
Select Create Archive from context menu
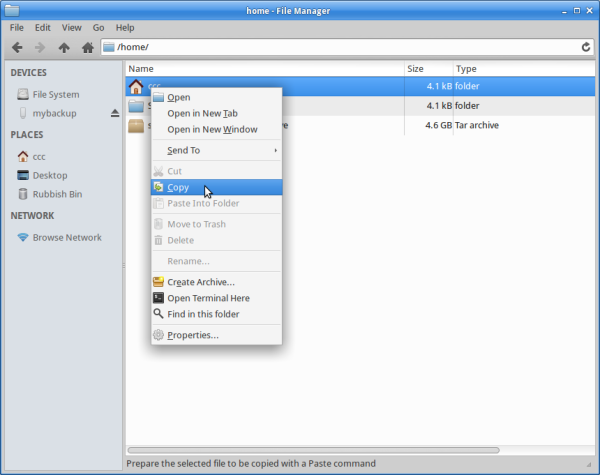[200, 282]
